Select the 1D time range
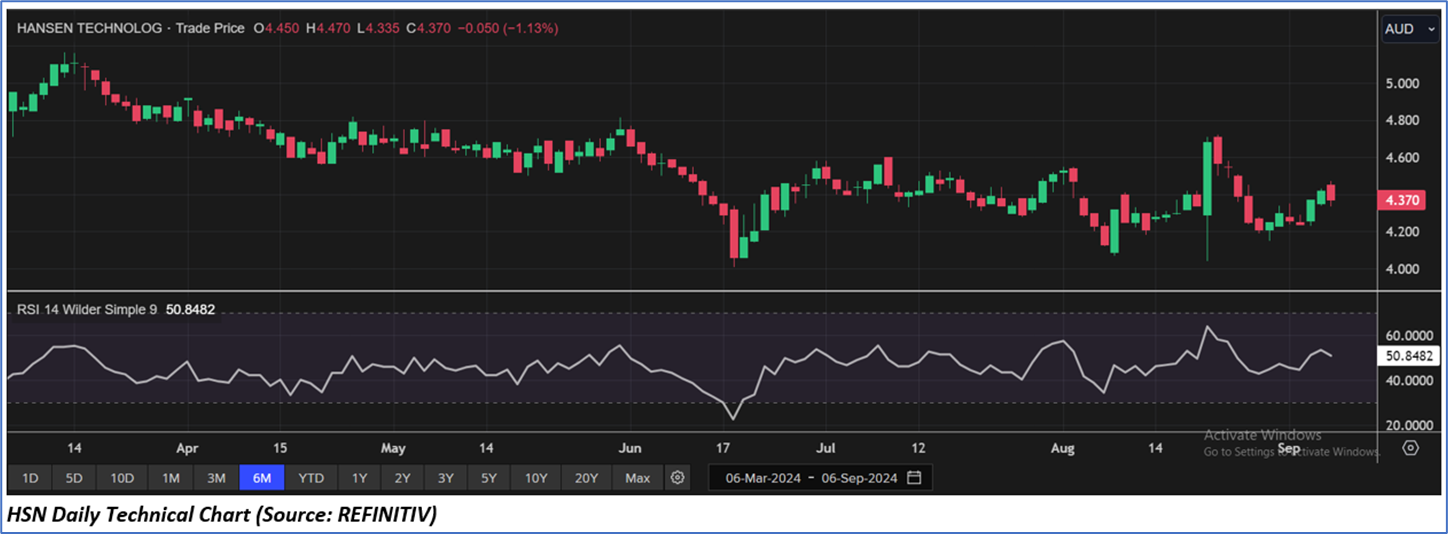 30,478
